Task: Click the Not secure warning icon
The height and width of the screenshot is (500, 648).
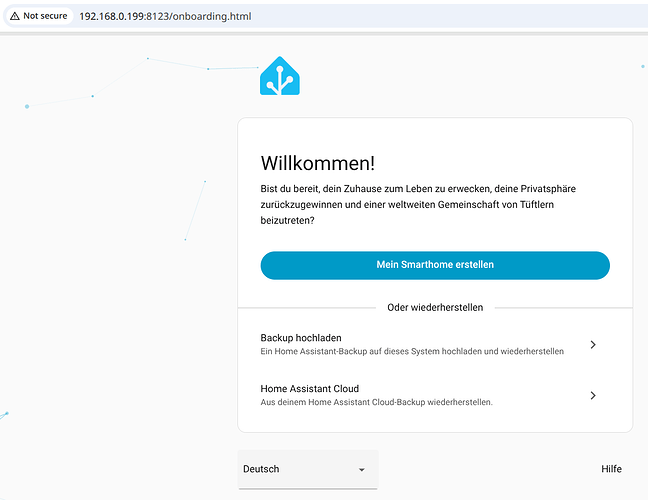Action: 15,16
